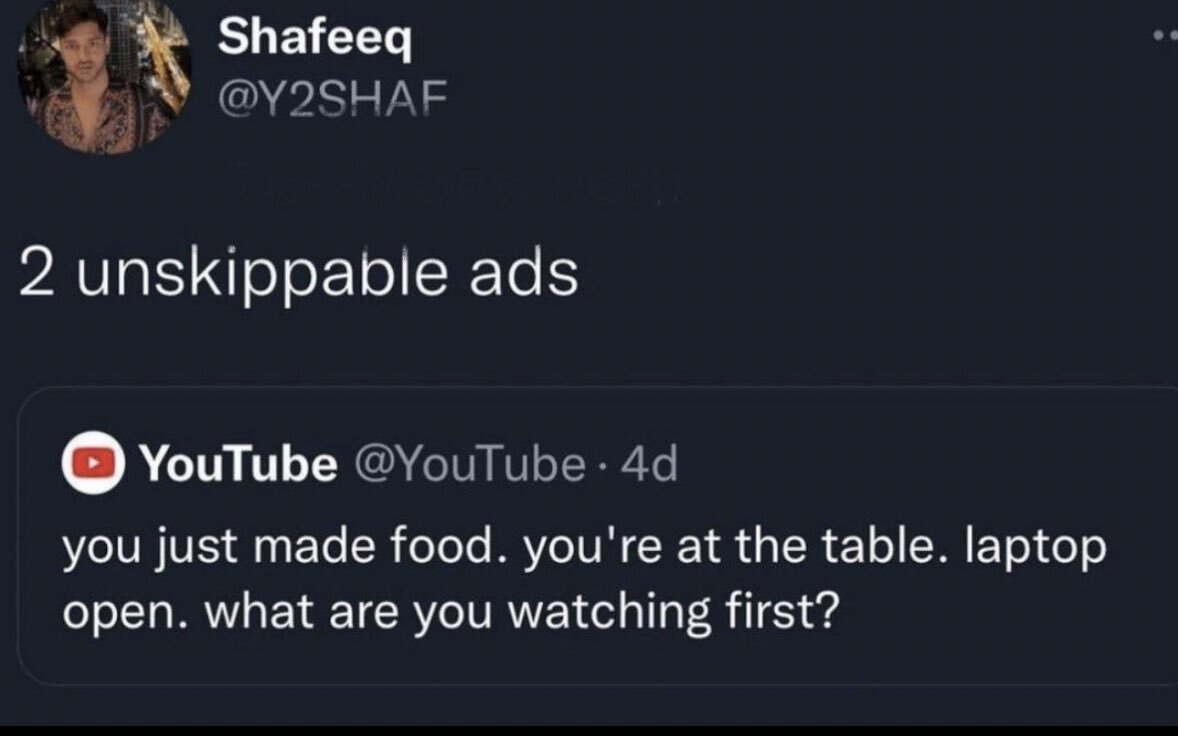Open the @YouTube handle in quoted tweet

[x=465, y=464]
